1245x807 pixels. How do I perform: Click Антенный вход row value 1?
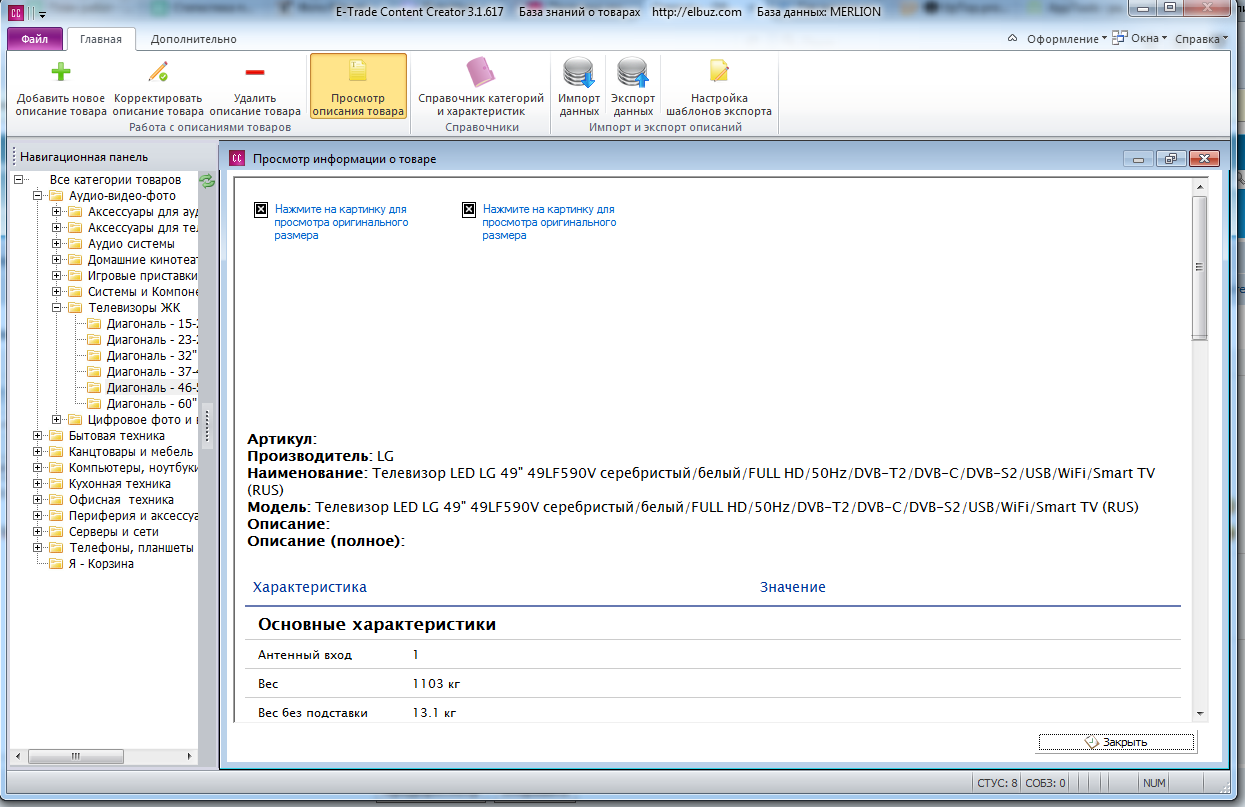click(416, 655)
